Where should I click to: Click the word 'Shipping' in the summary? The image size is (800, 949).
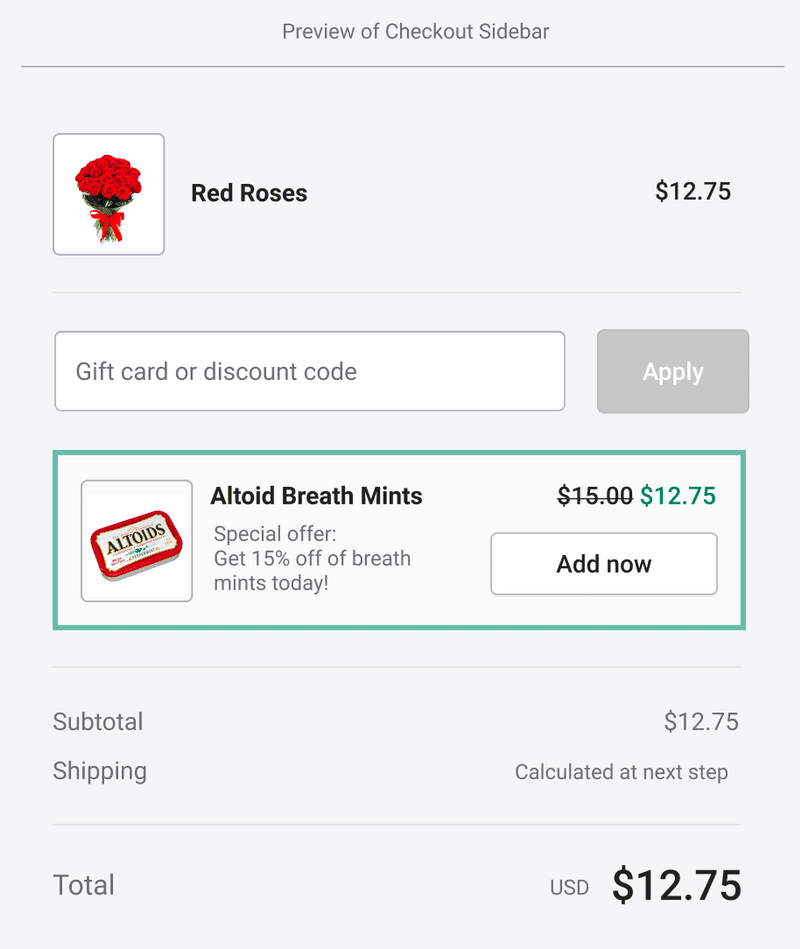pos(100,771)
